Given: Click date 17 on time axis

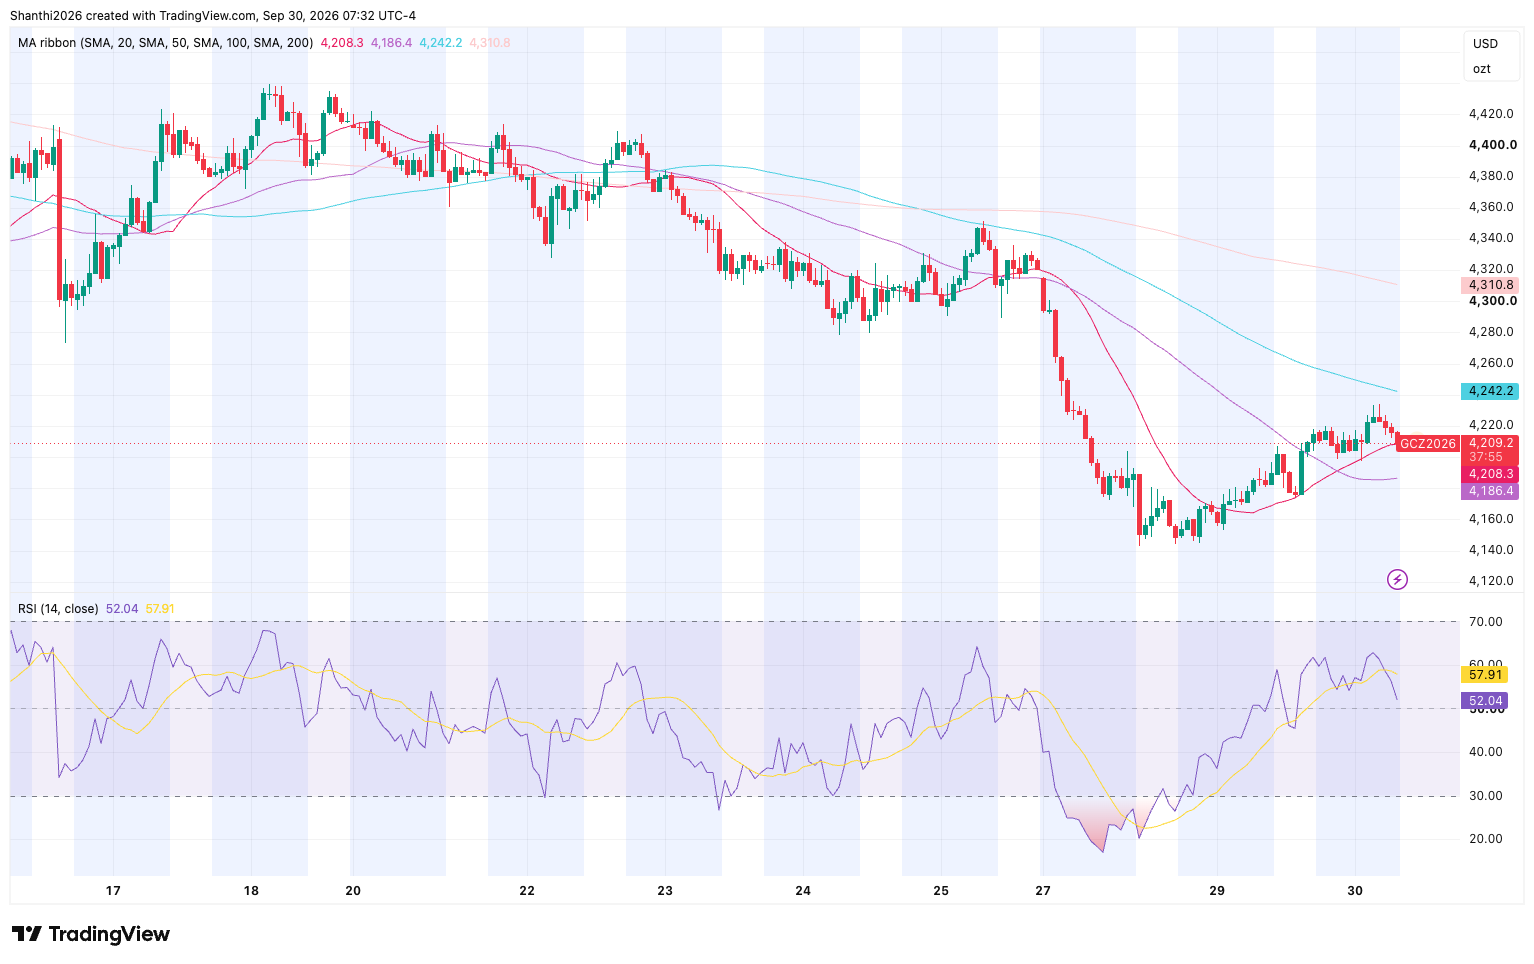Looking at the screenshot, I should pos(113,890).
